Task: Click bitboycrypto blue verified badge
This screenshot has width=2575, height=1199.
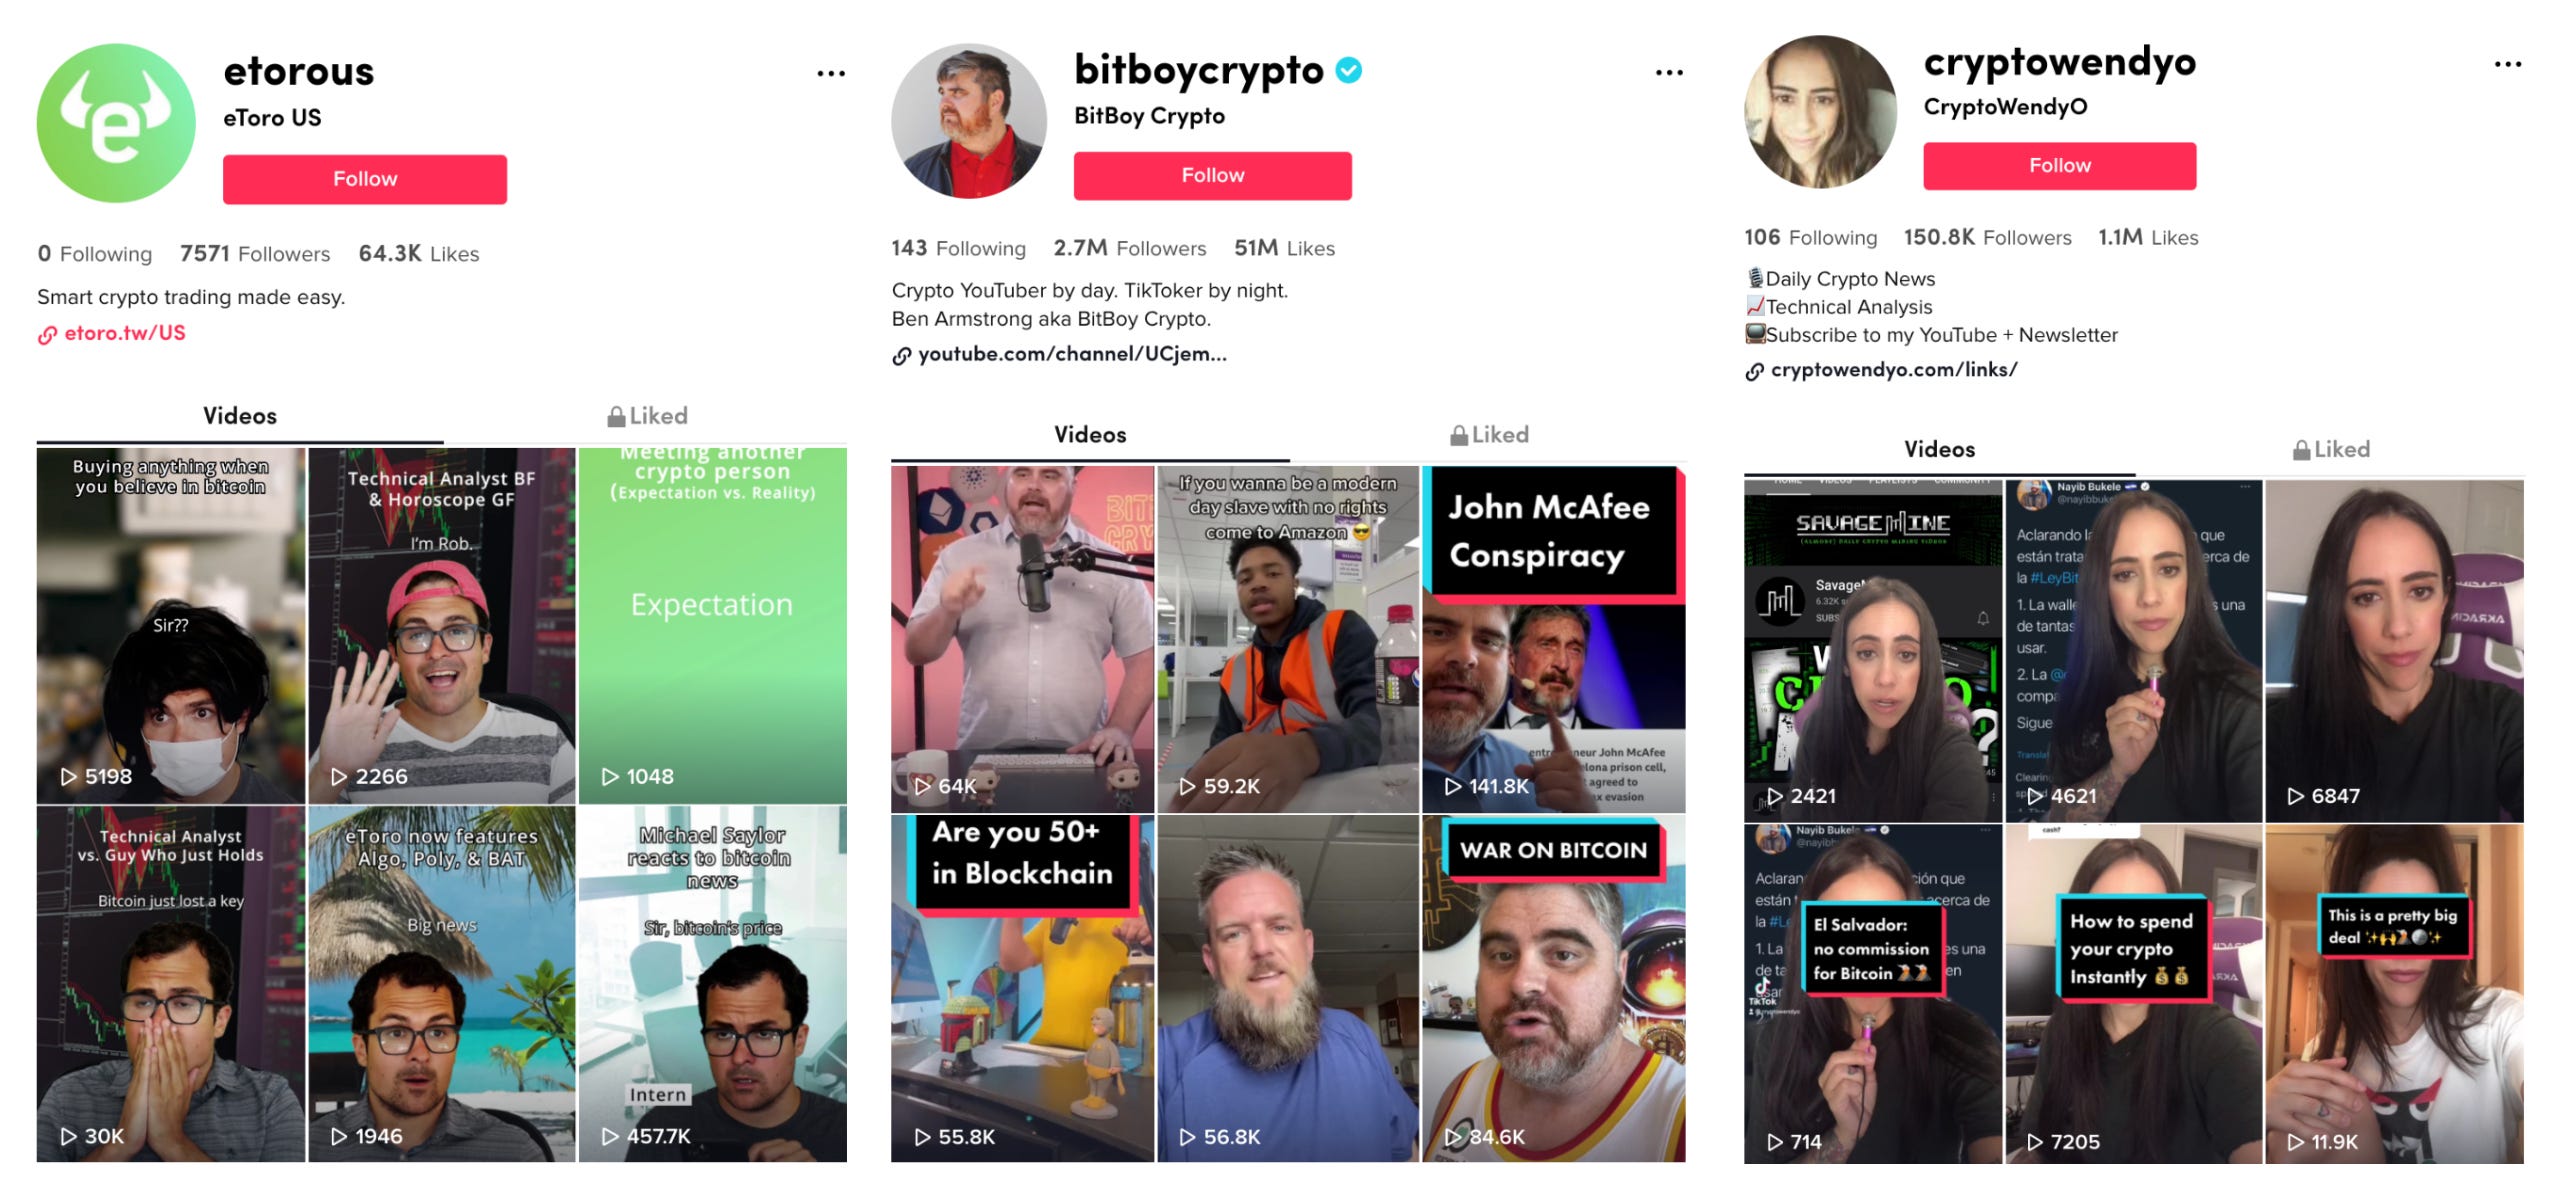Action: pos(1349,70)
